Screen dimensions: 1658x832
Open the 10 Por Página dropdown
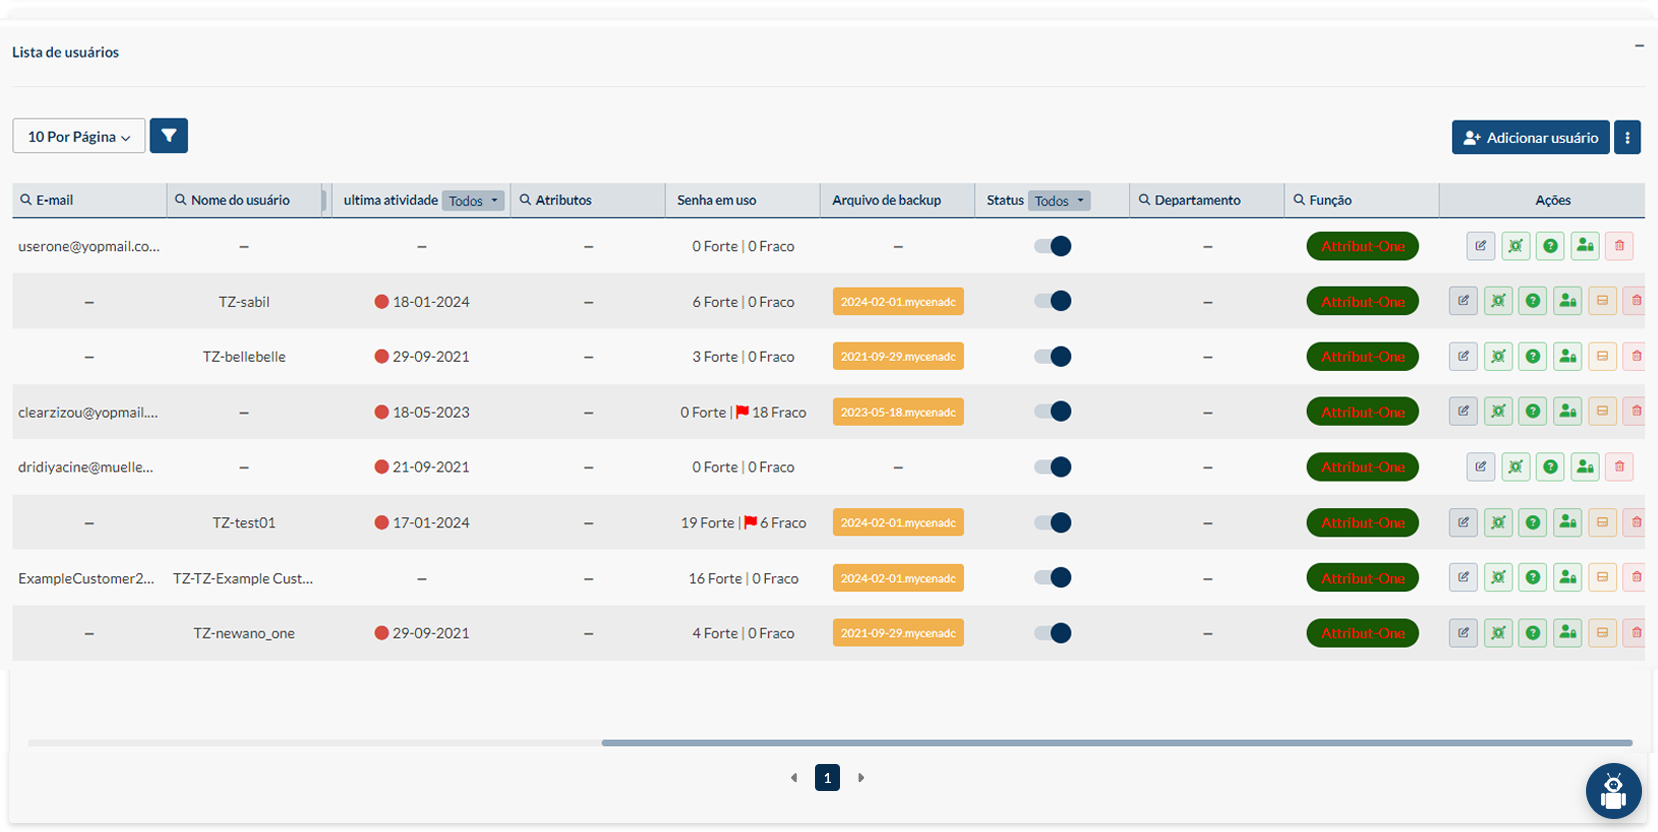[x=79, y=136]
